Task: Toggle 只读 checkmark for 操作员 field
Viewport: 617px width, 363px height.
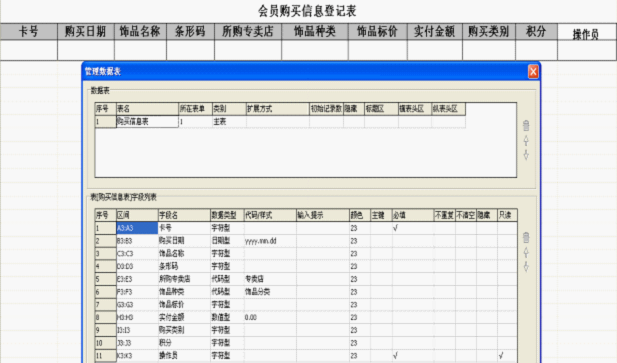Action: pos(501,355)
